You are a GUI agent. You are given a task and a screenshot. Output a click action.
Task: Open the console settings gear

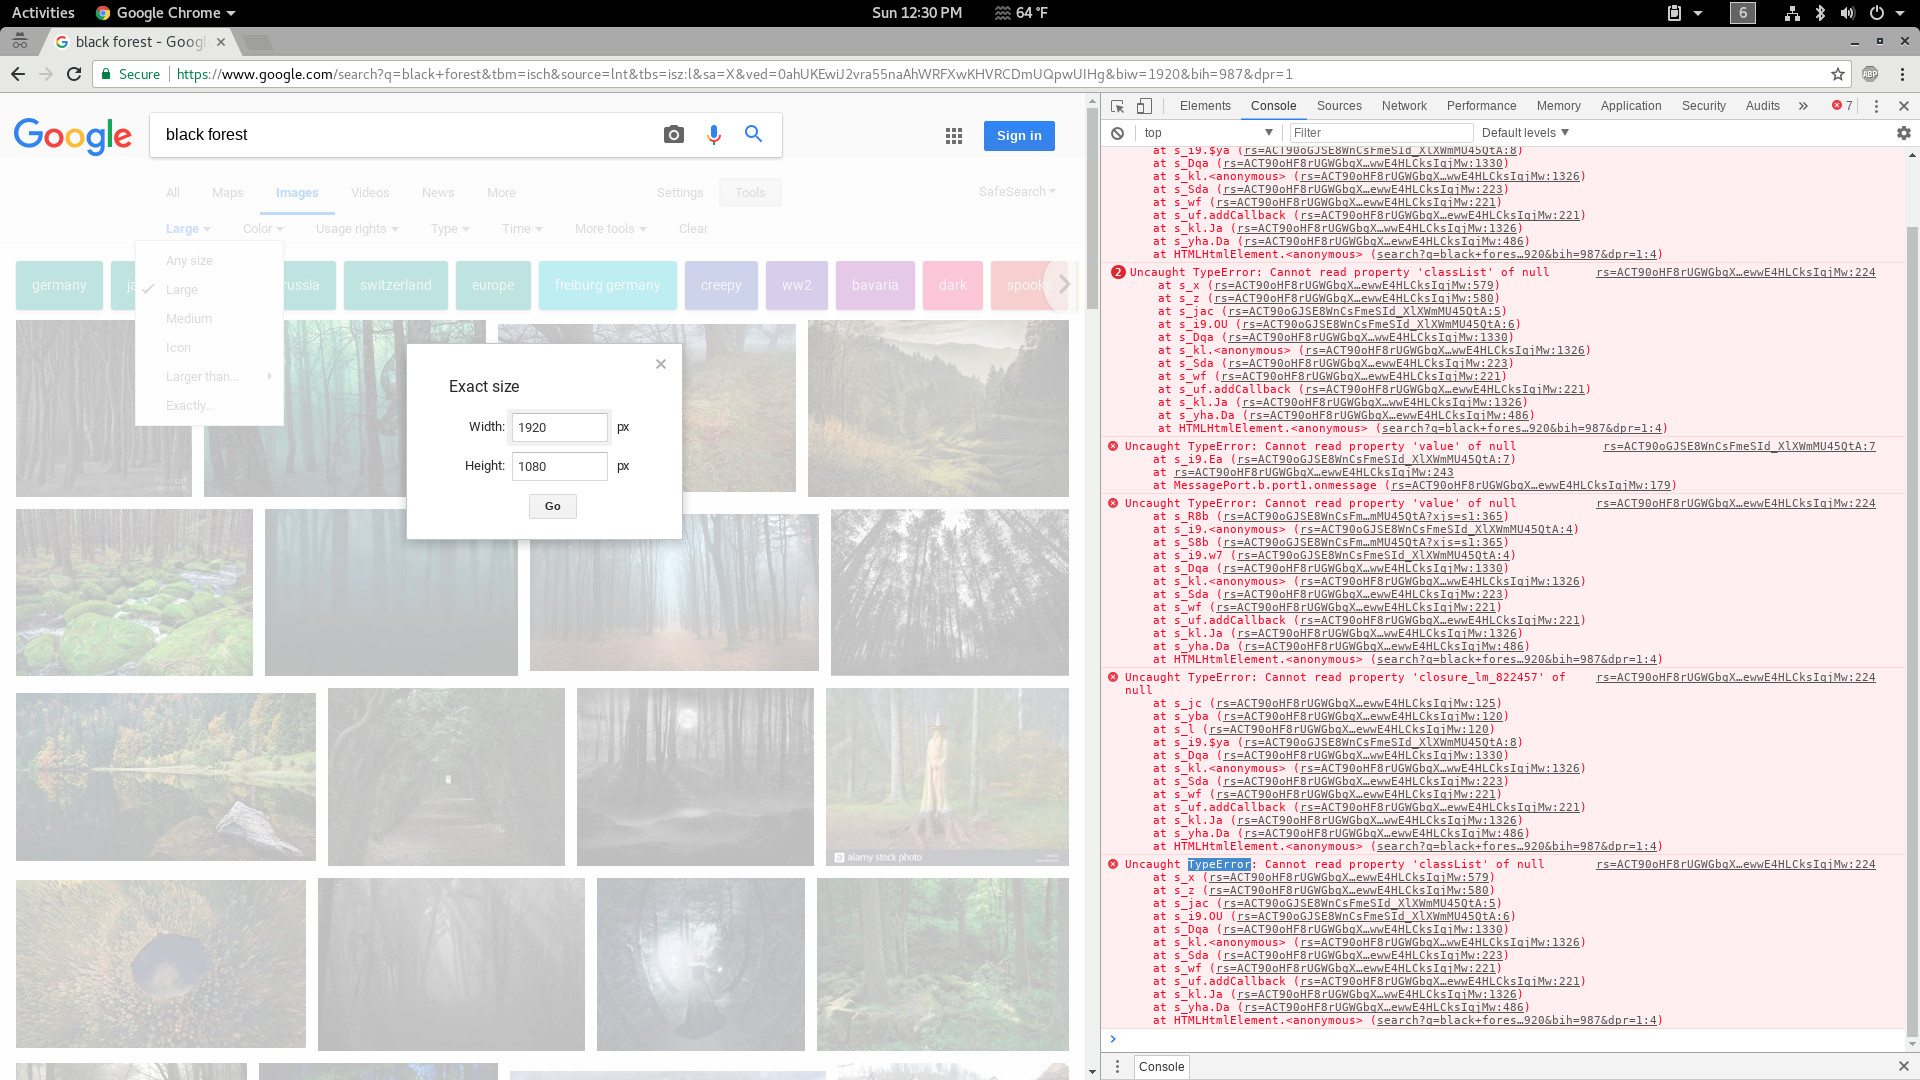[1903, 133]
